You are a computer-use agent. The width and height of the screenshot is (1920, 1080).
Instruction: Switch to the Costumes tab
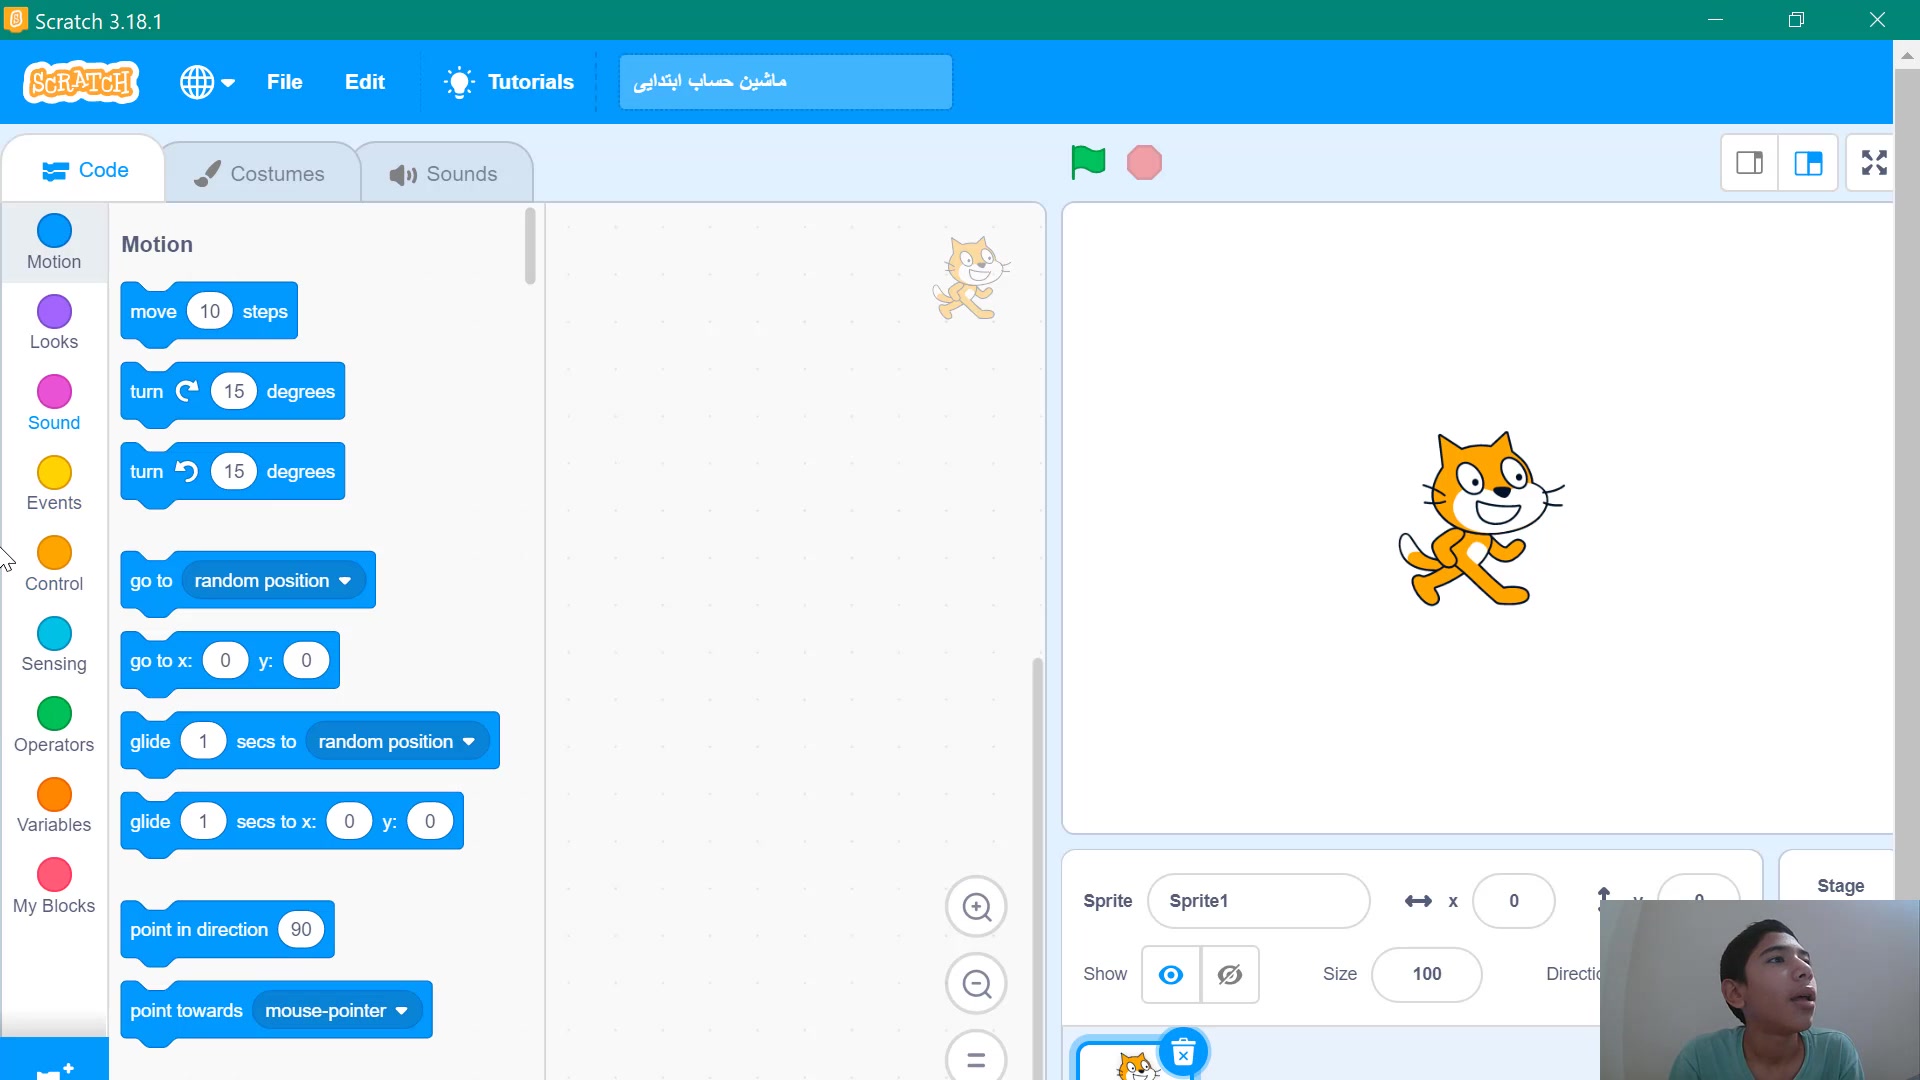pyautogui.click(x=260, y=173)
